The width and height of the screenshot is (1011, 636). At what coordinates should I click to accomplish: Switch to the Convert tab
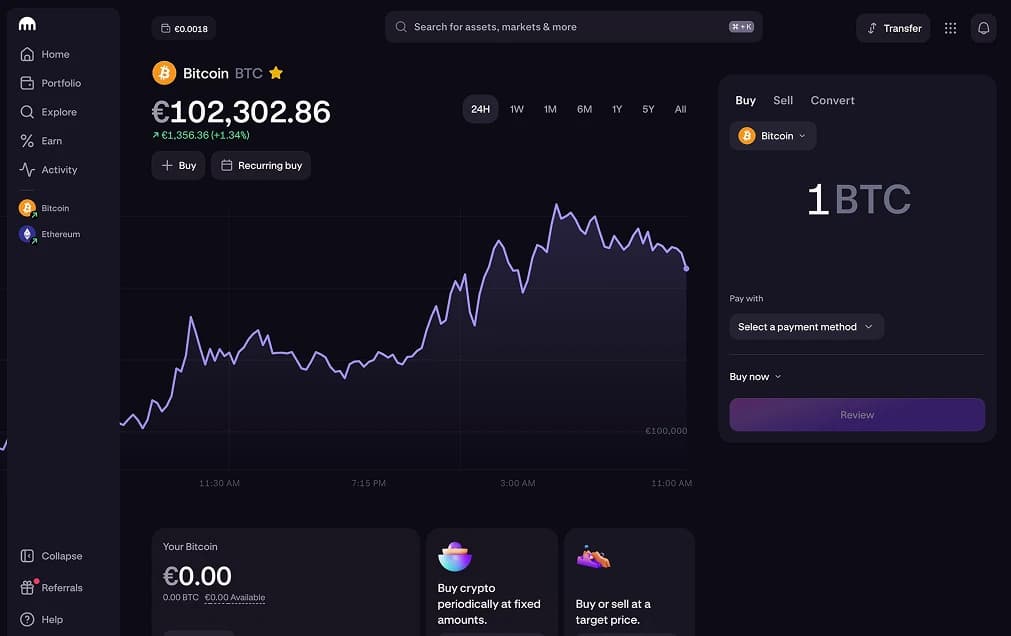[x=832, y=100]
